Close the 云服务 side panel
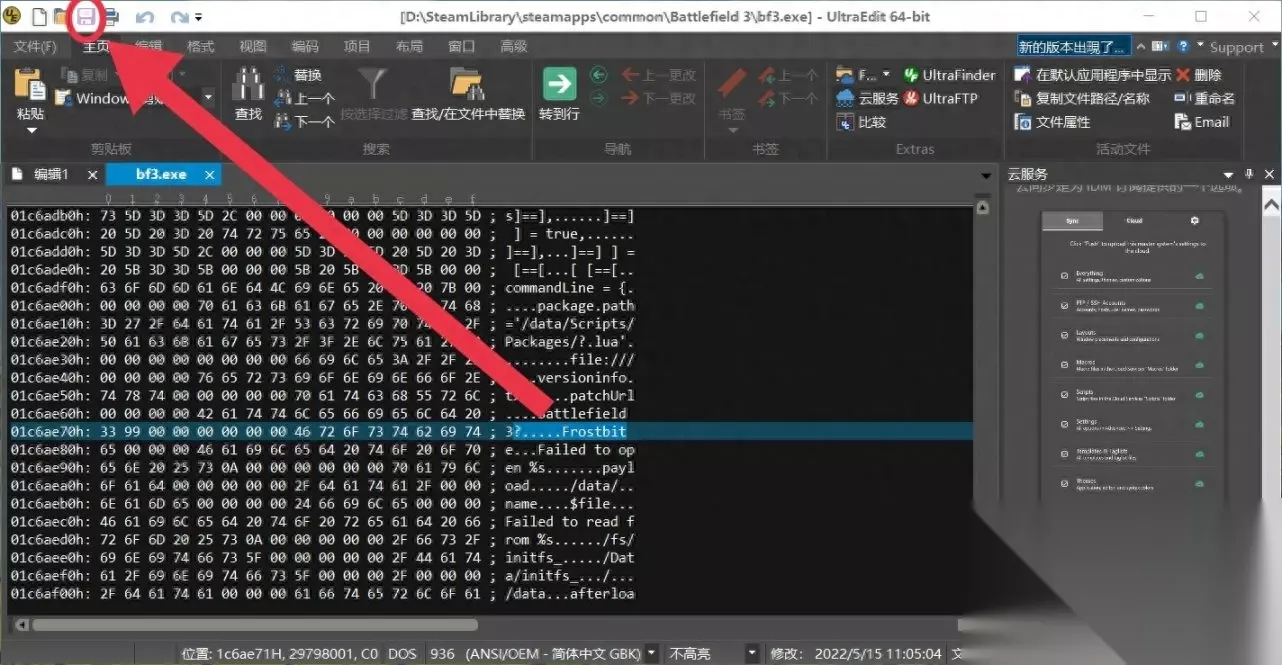Image resolution: width=1282 pixels, height=665 pixels. [x=1267, y=175]
